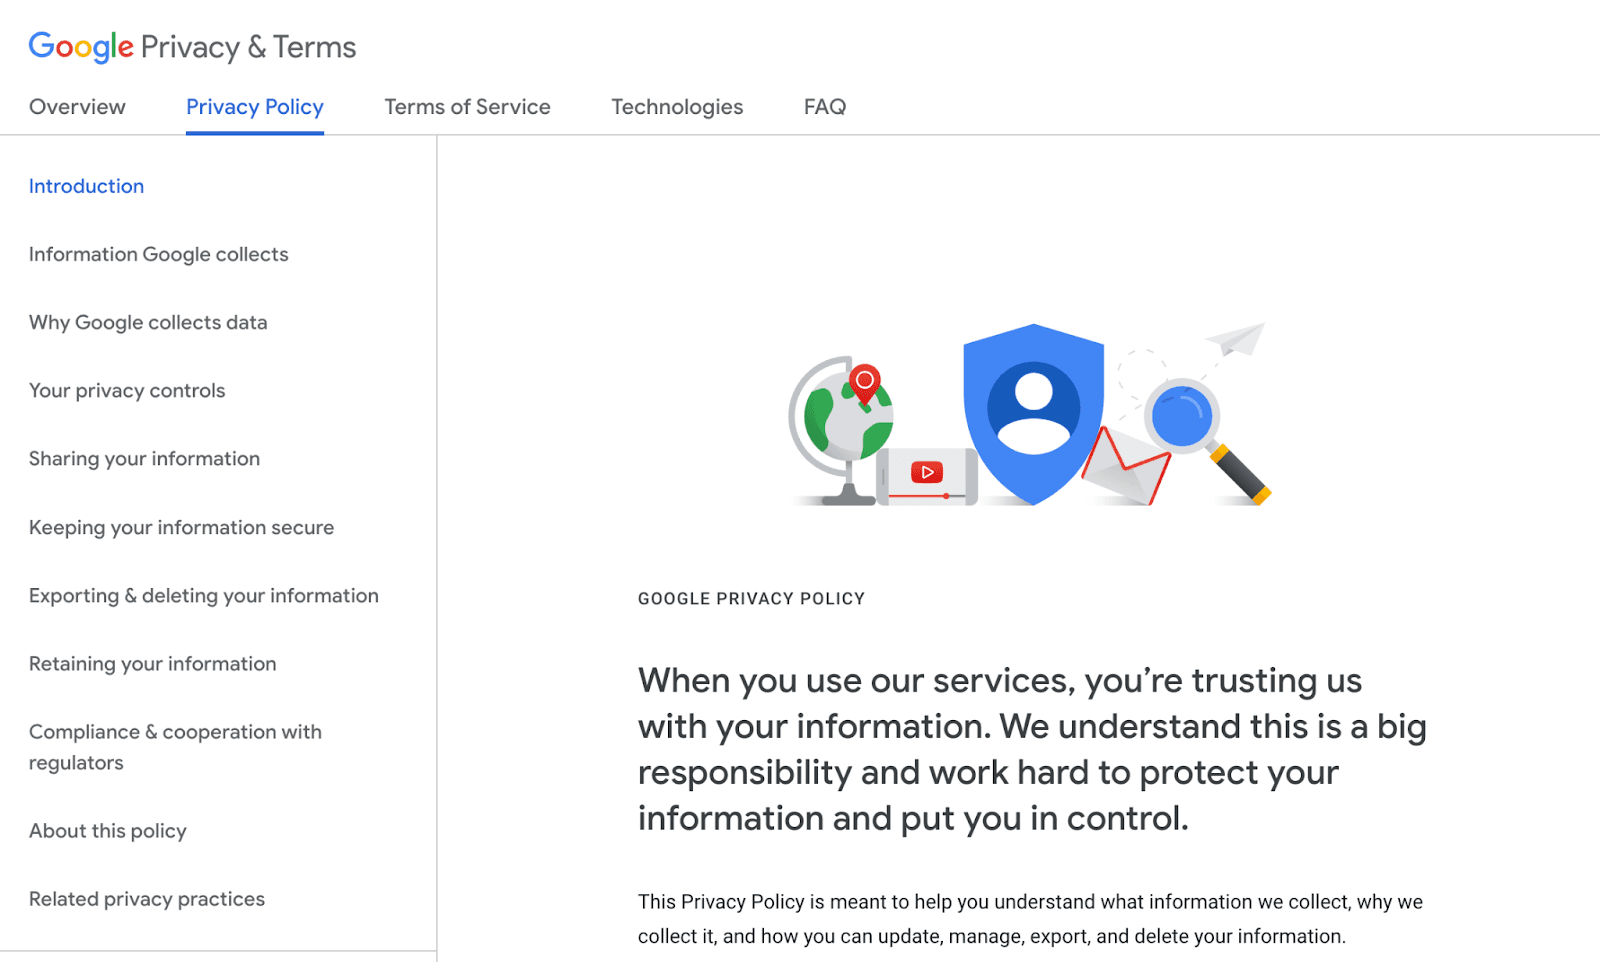Click the blue shield account icon

point(1033,414)
